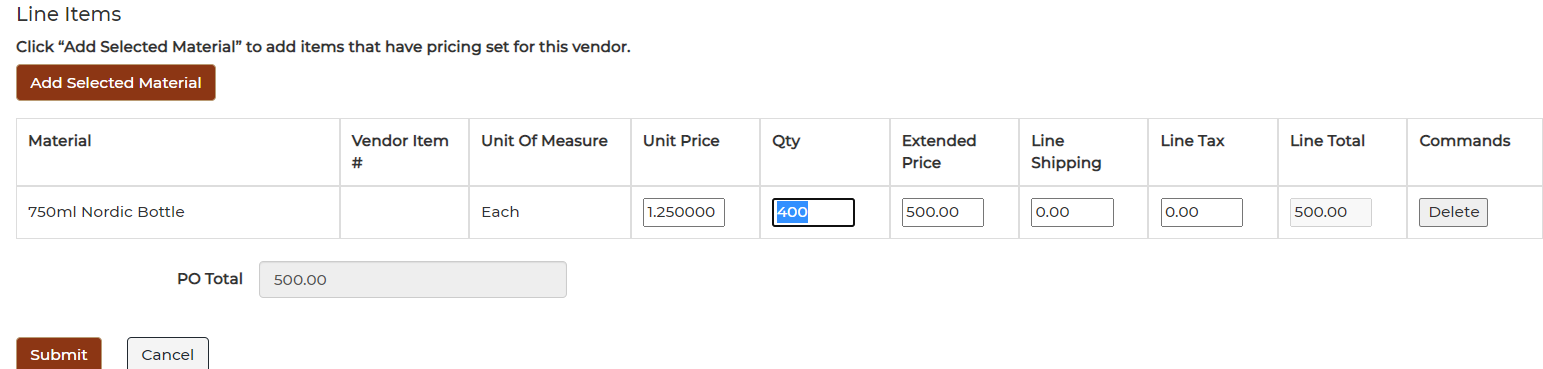Click the empty Vendor Item # cell
The height and width of the screenshot is (369, 1543).
[x=405, y=212]
